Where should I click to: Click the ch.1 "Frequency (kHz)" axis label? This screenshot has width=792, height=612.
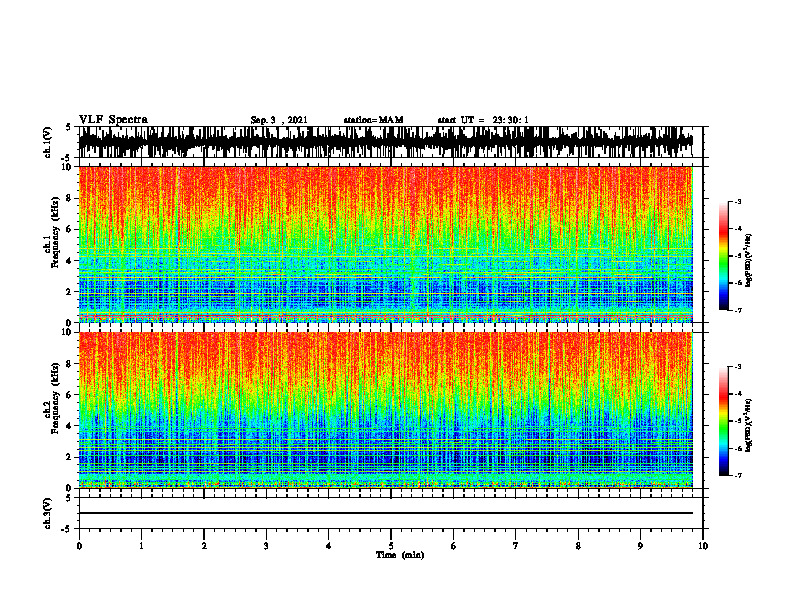pos(55,233)
